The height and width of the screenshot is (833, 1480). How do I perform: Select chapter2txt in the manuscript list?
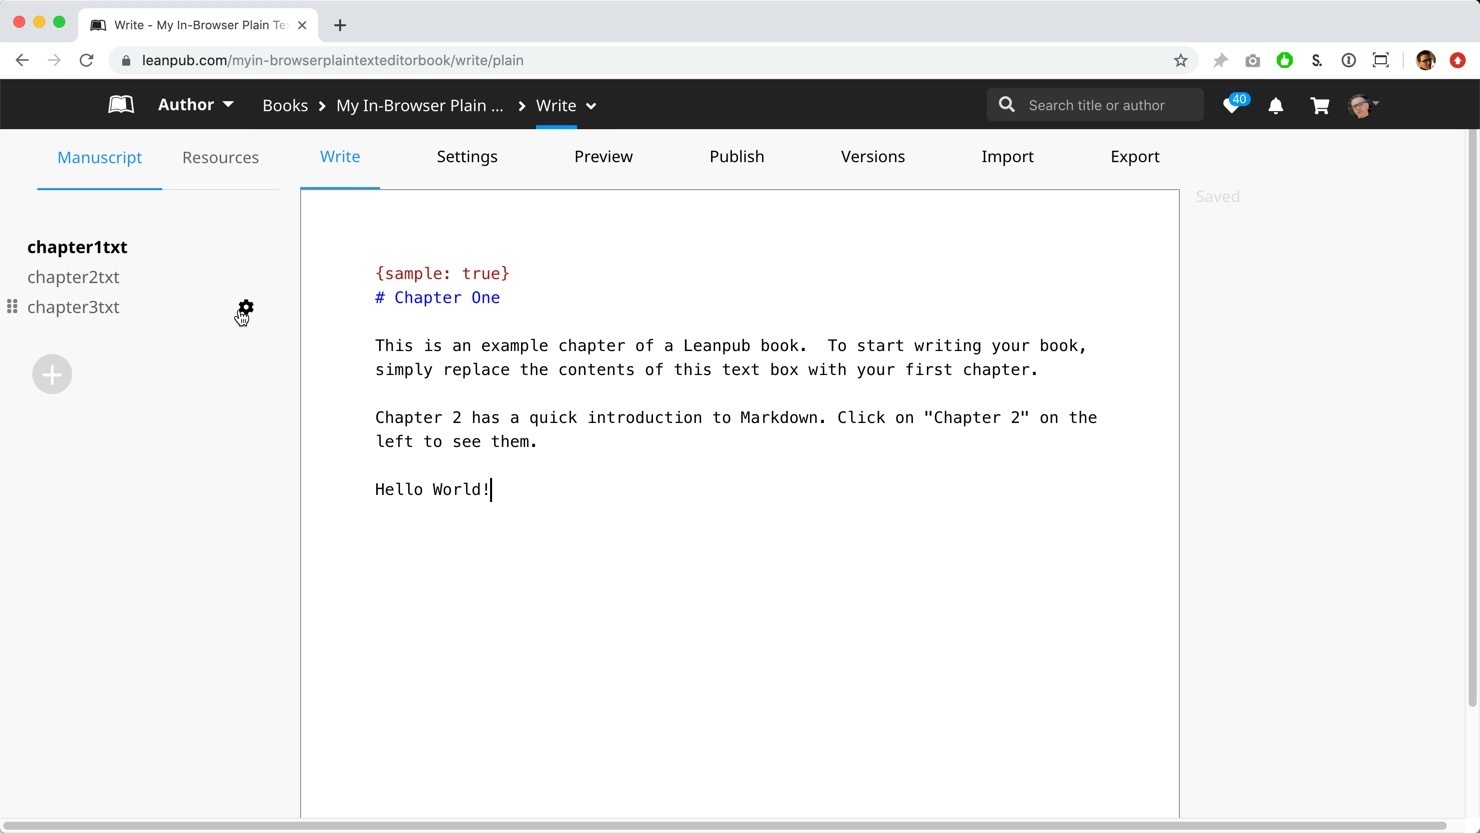tap(73, 277)
